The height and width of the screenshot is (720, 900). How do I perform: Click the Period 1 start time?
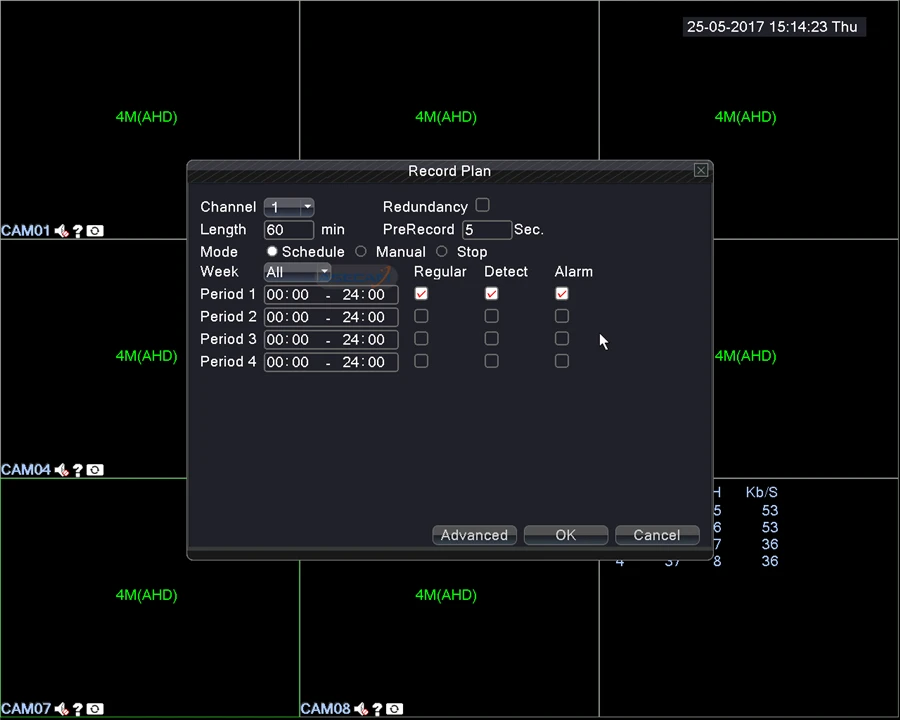(x=288, y=295)
